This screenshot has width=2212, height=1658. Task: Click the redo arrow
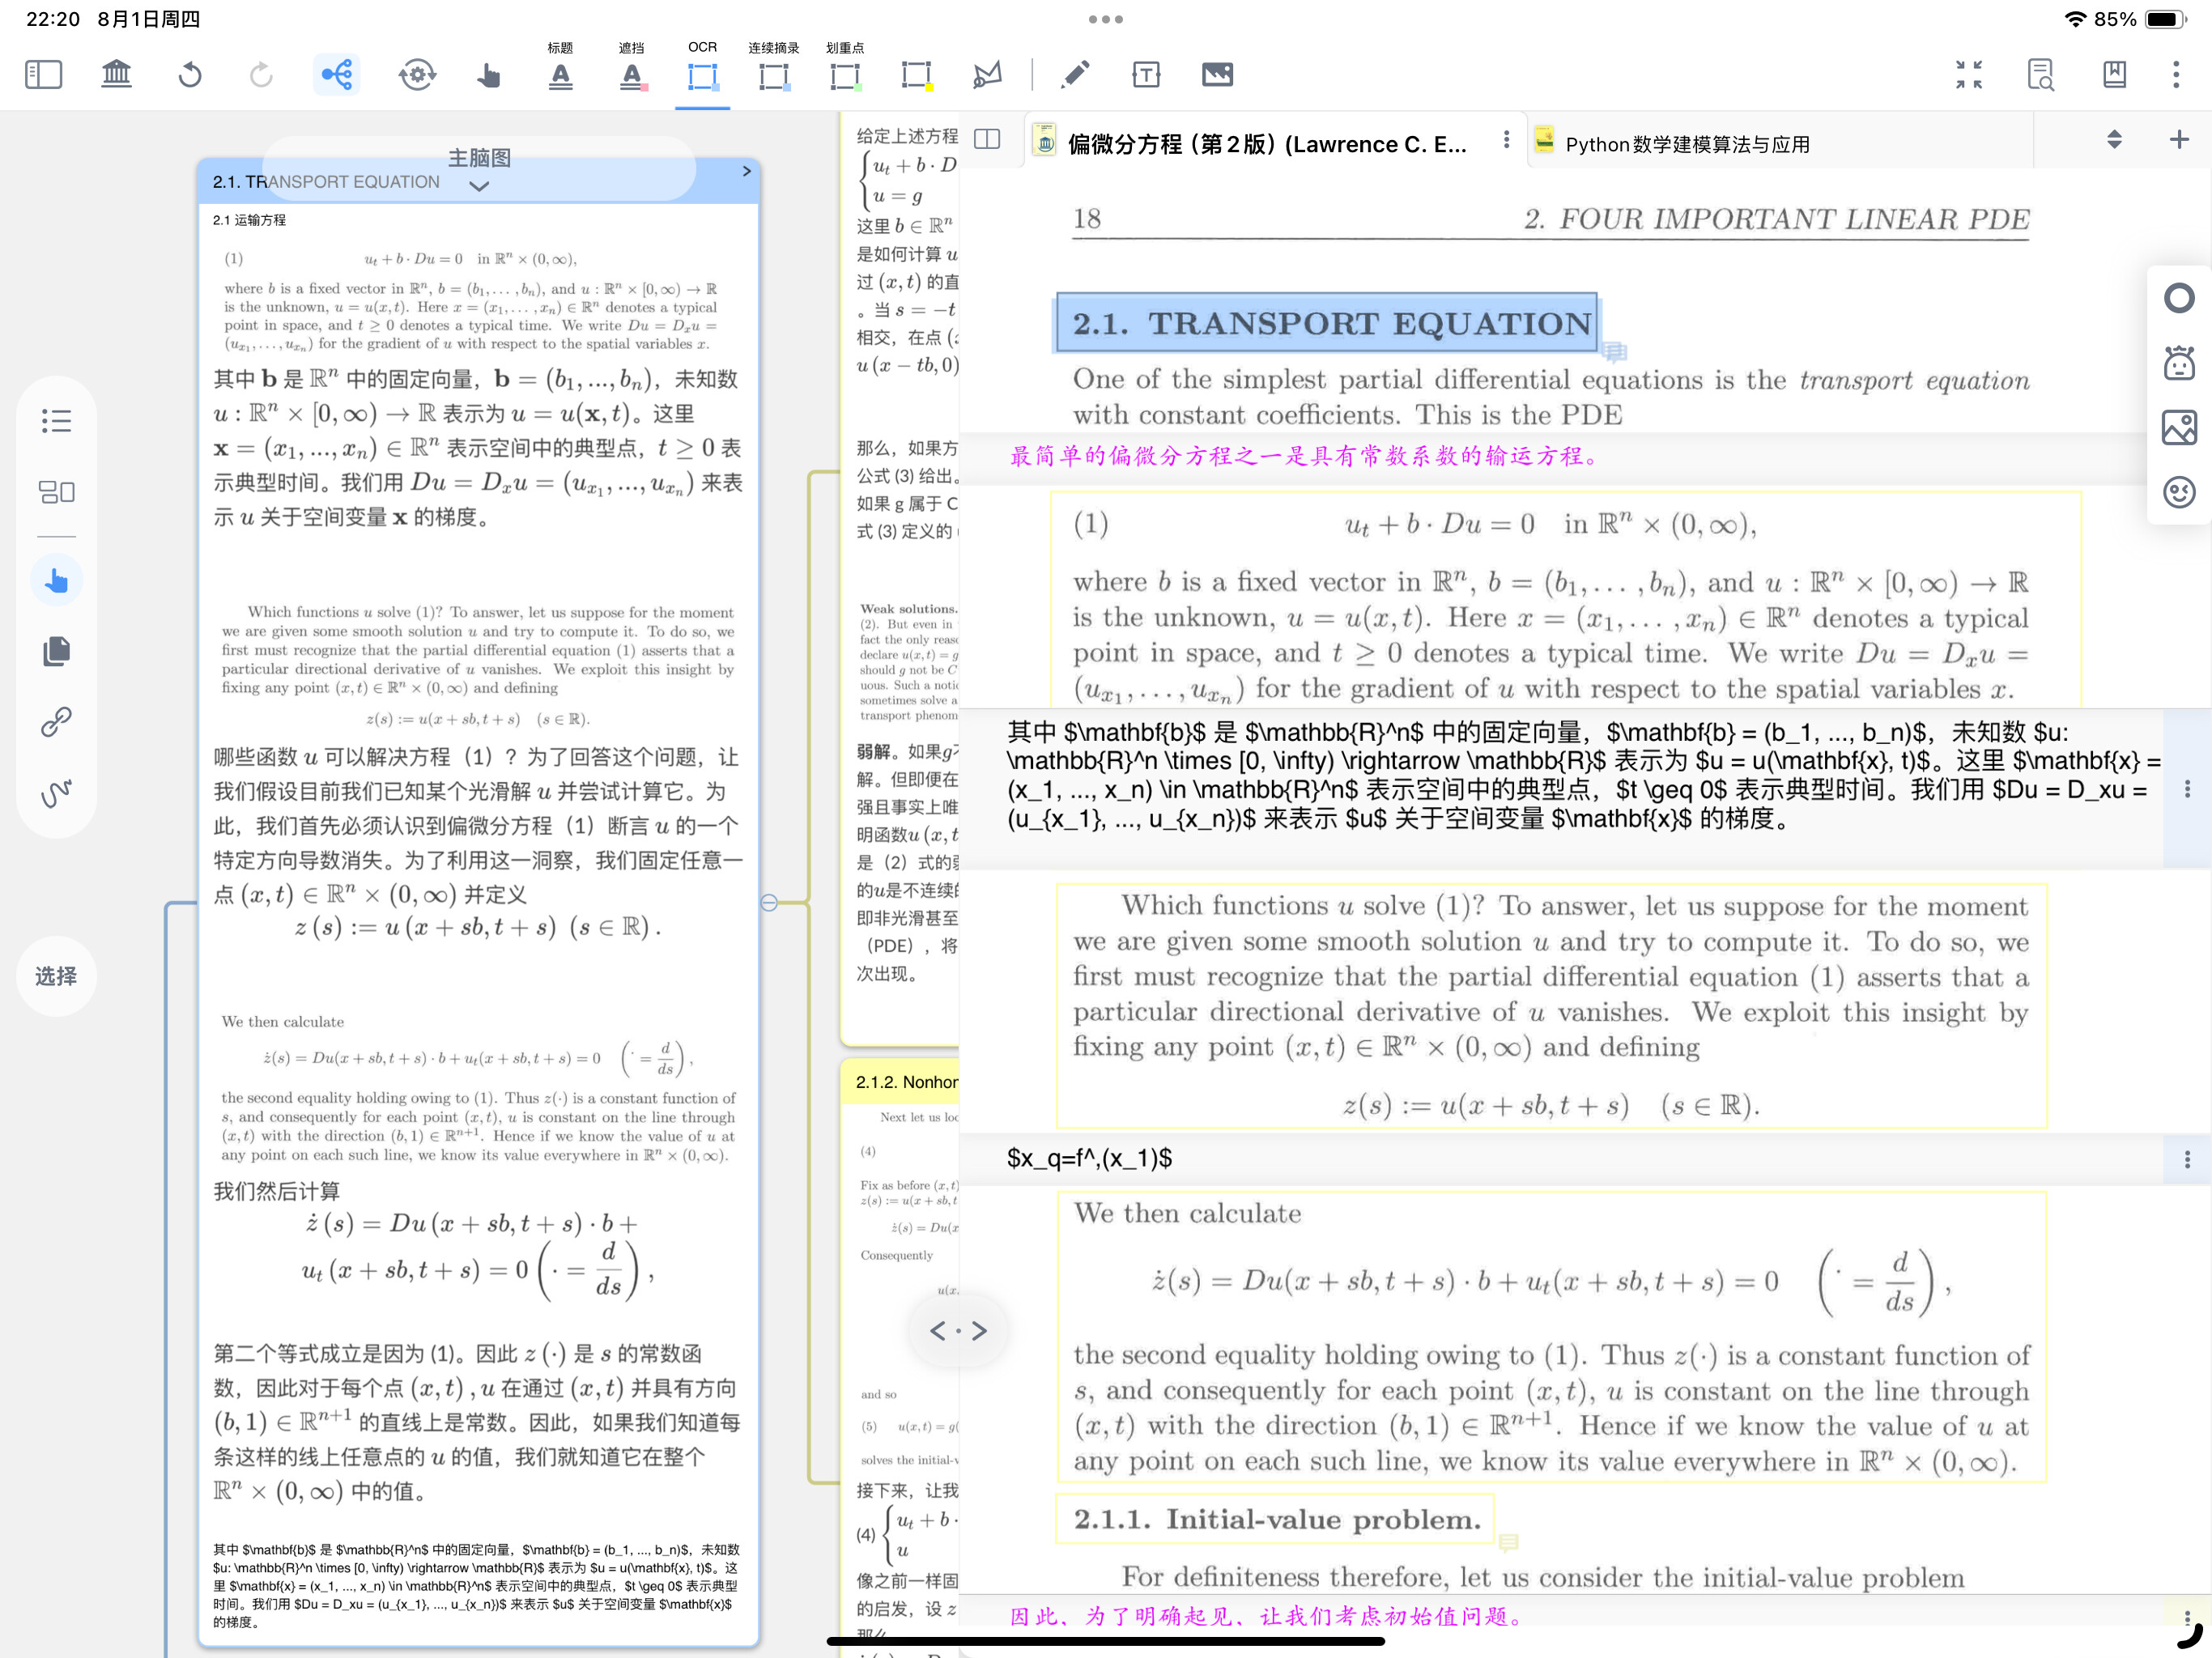point(261,75)
